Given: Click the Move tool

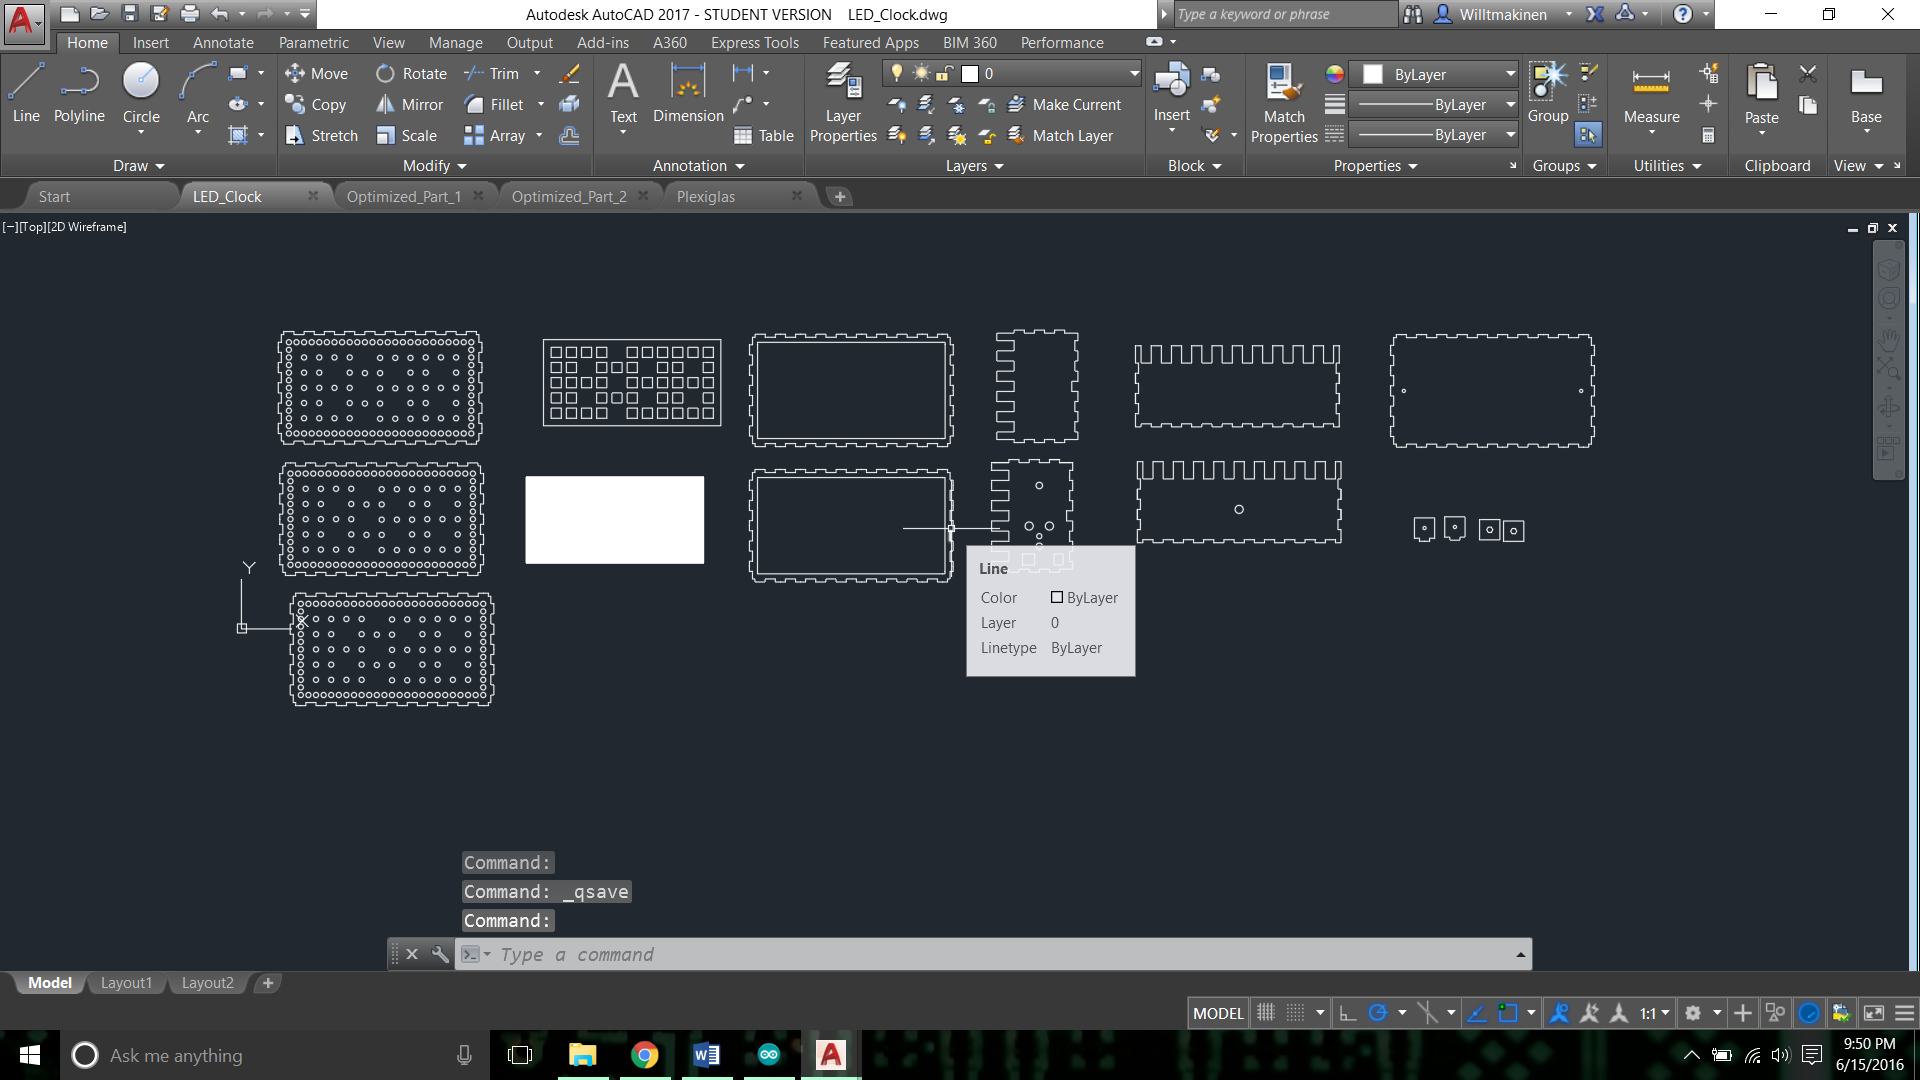Looking at the screenshot, I should coord(316,73).
